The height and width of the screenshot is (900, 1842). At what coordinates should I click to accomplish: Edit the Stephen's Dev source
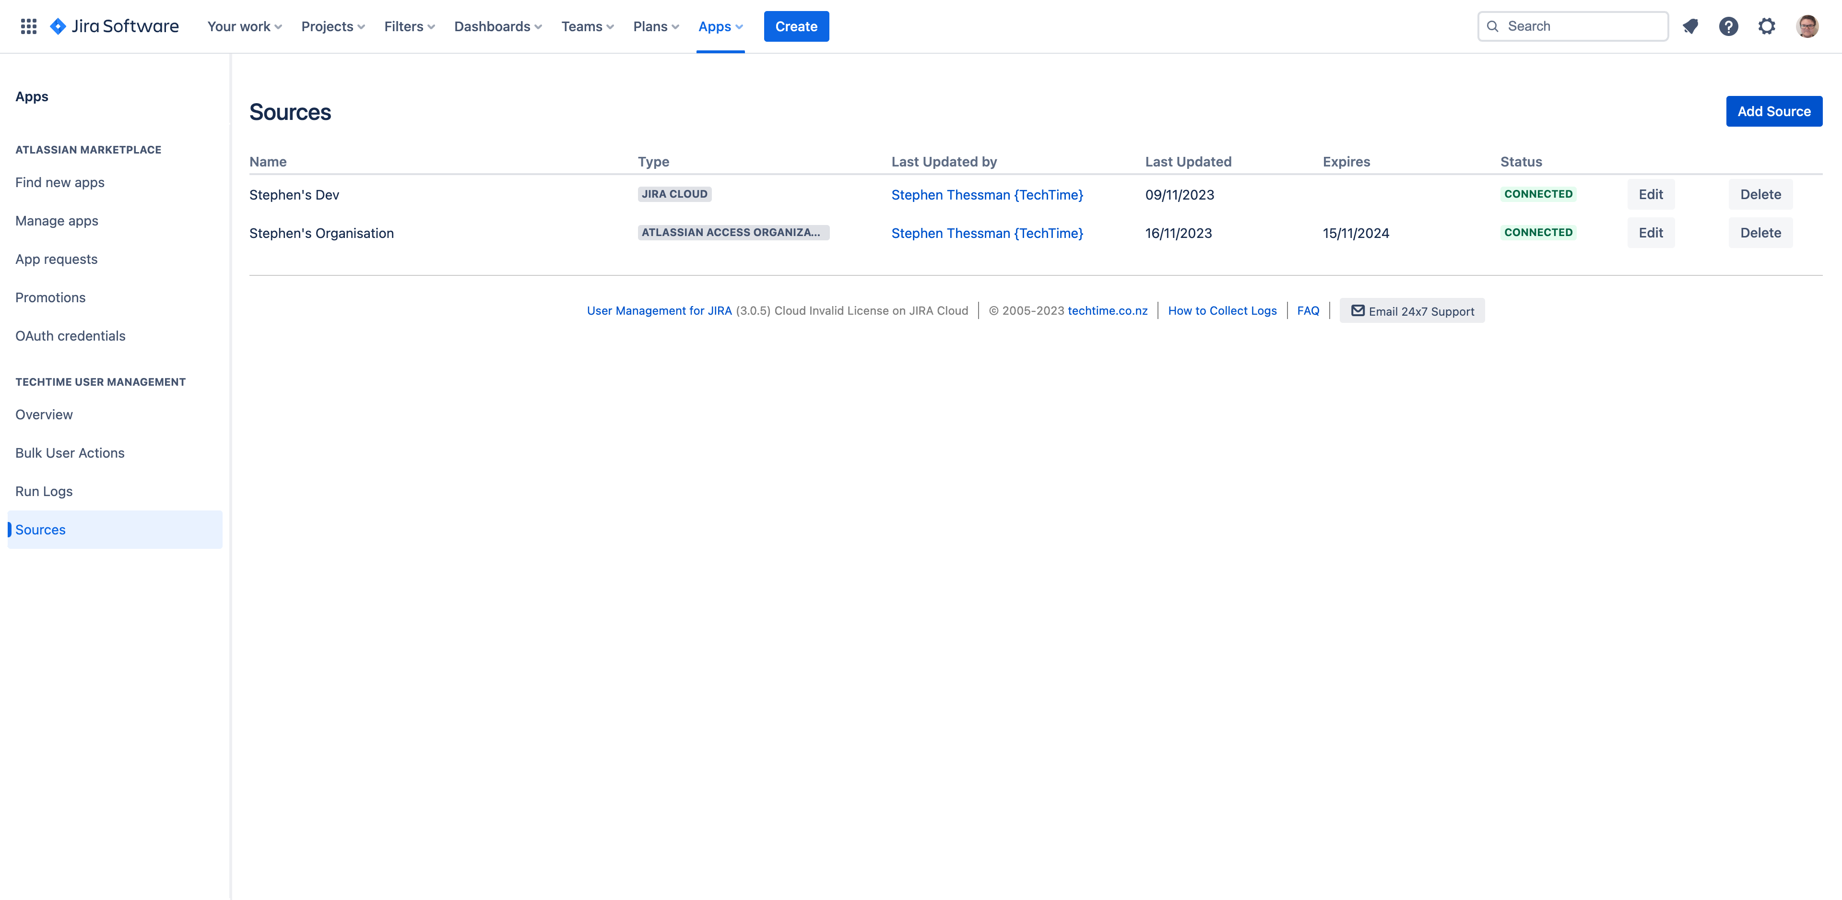click(x=1651, y=194)
